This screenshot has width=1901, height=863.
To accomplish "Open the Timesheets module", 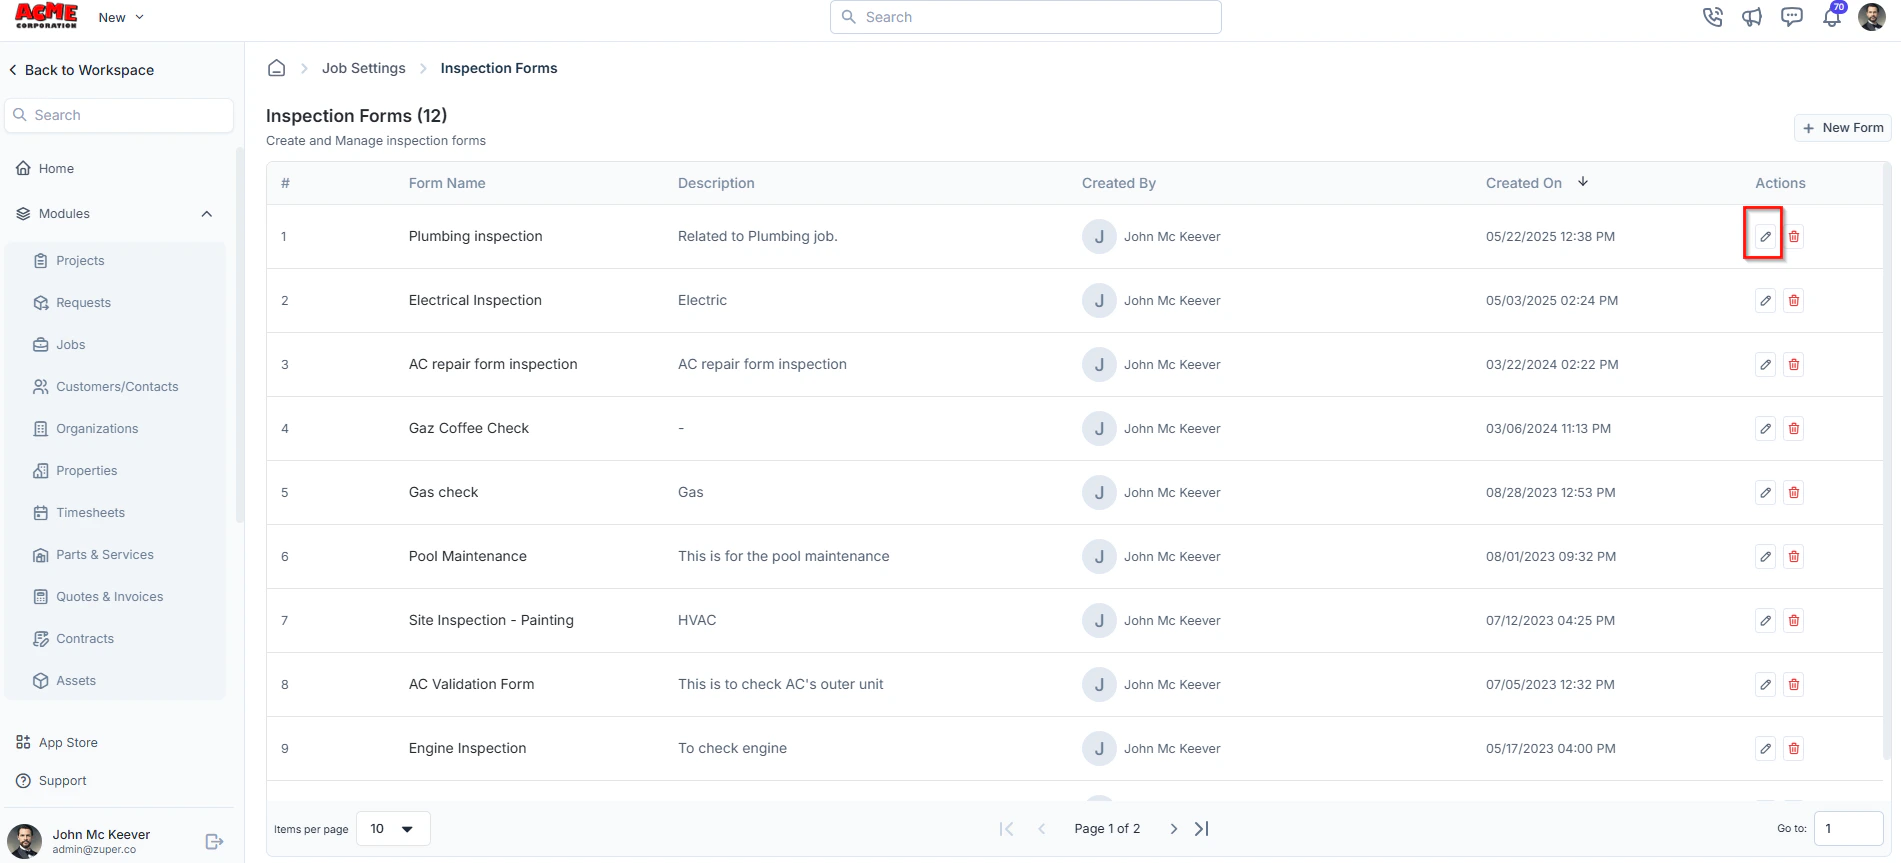I will click(x=90, y=513).
